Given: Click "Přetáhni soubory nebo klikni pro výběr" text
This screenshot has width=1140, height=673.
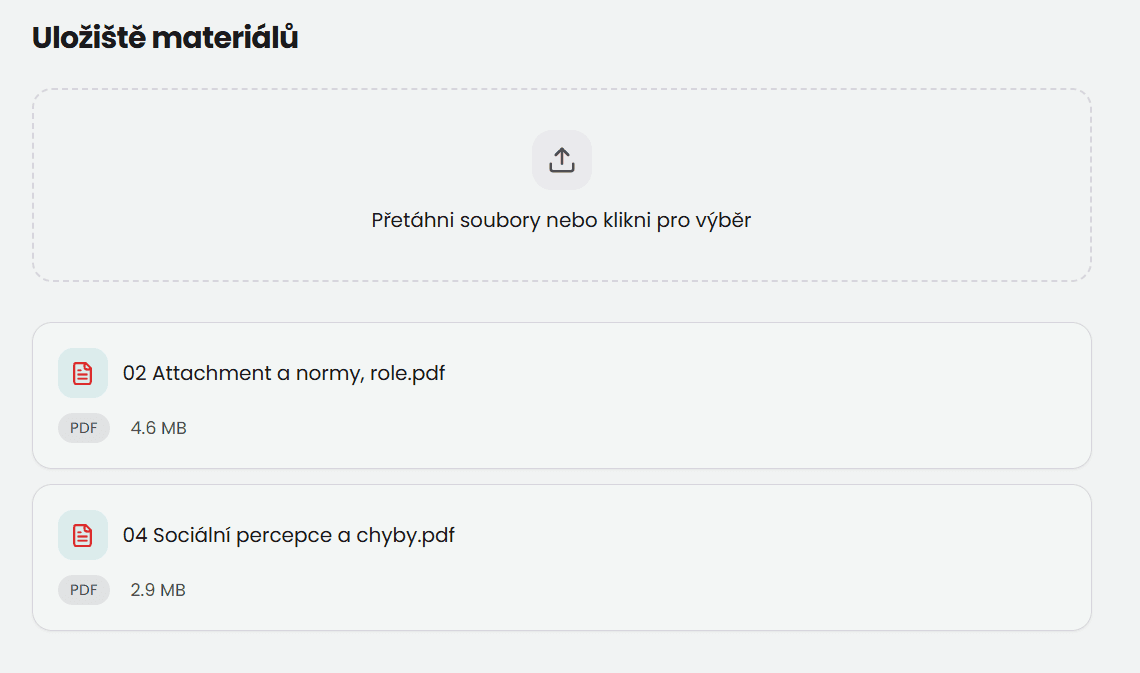Looking at the screenshot, I should pos(561,220).
